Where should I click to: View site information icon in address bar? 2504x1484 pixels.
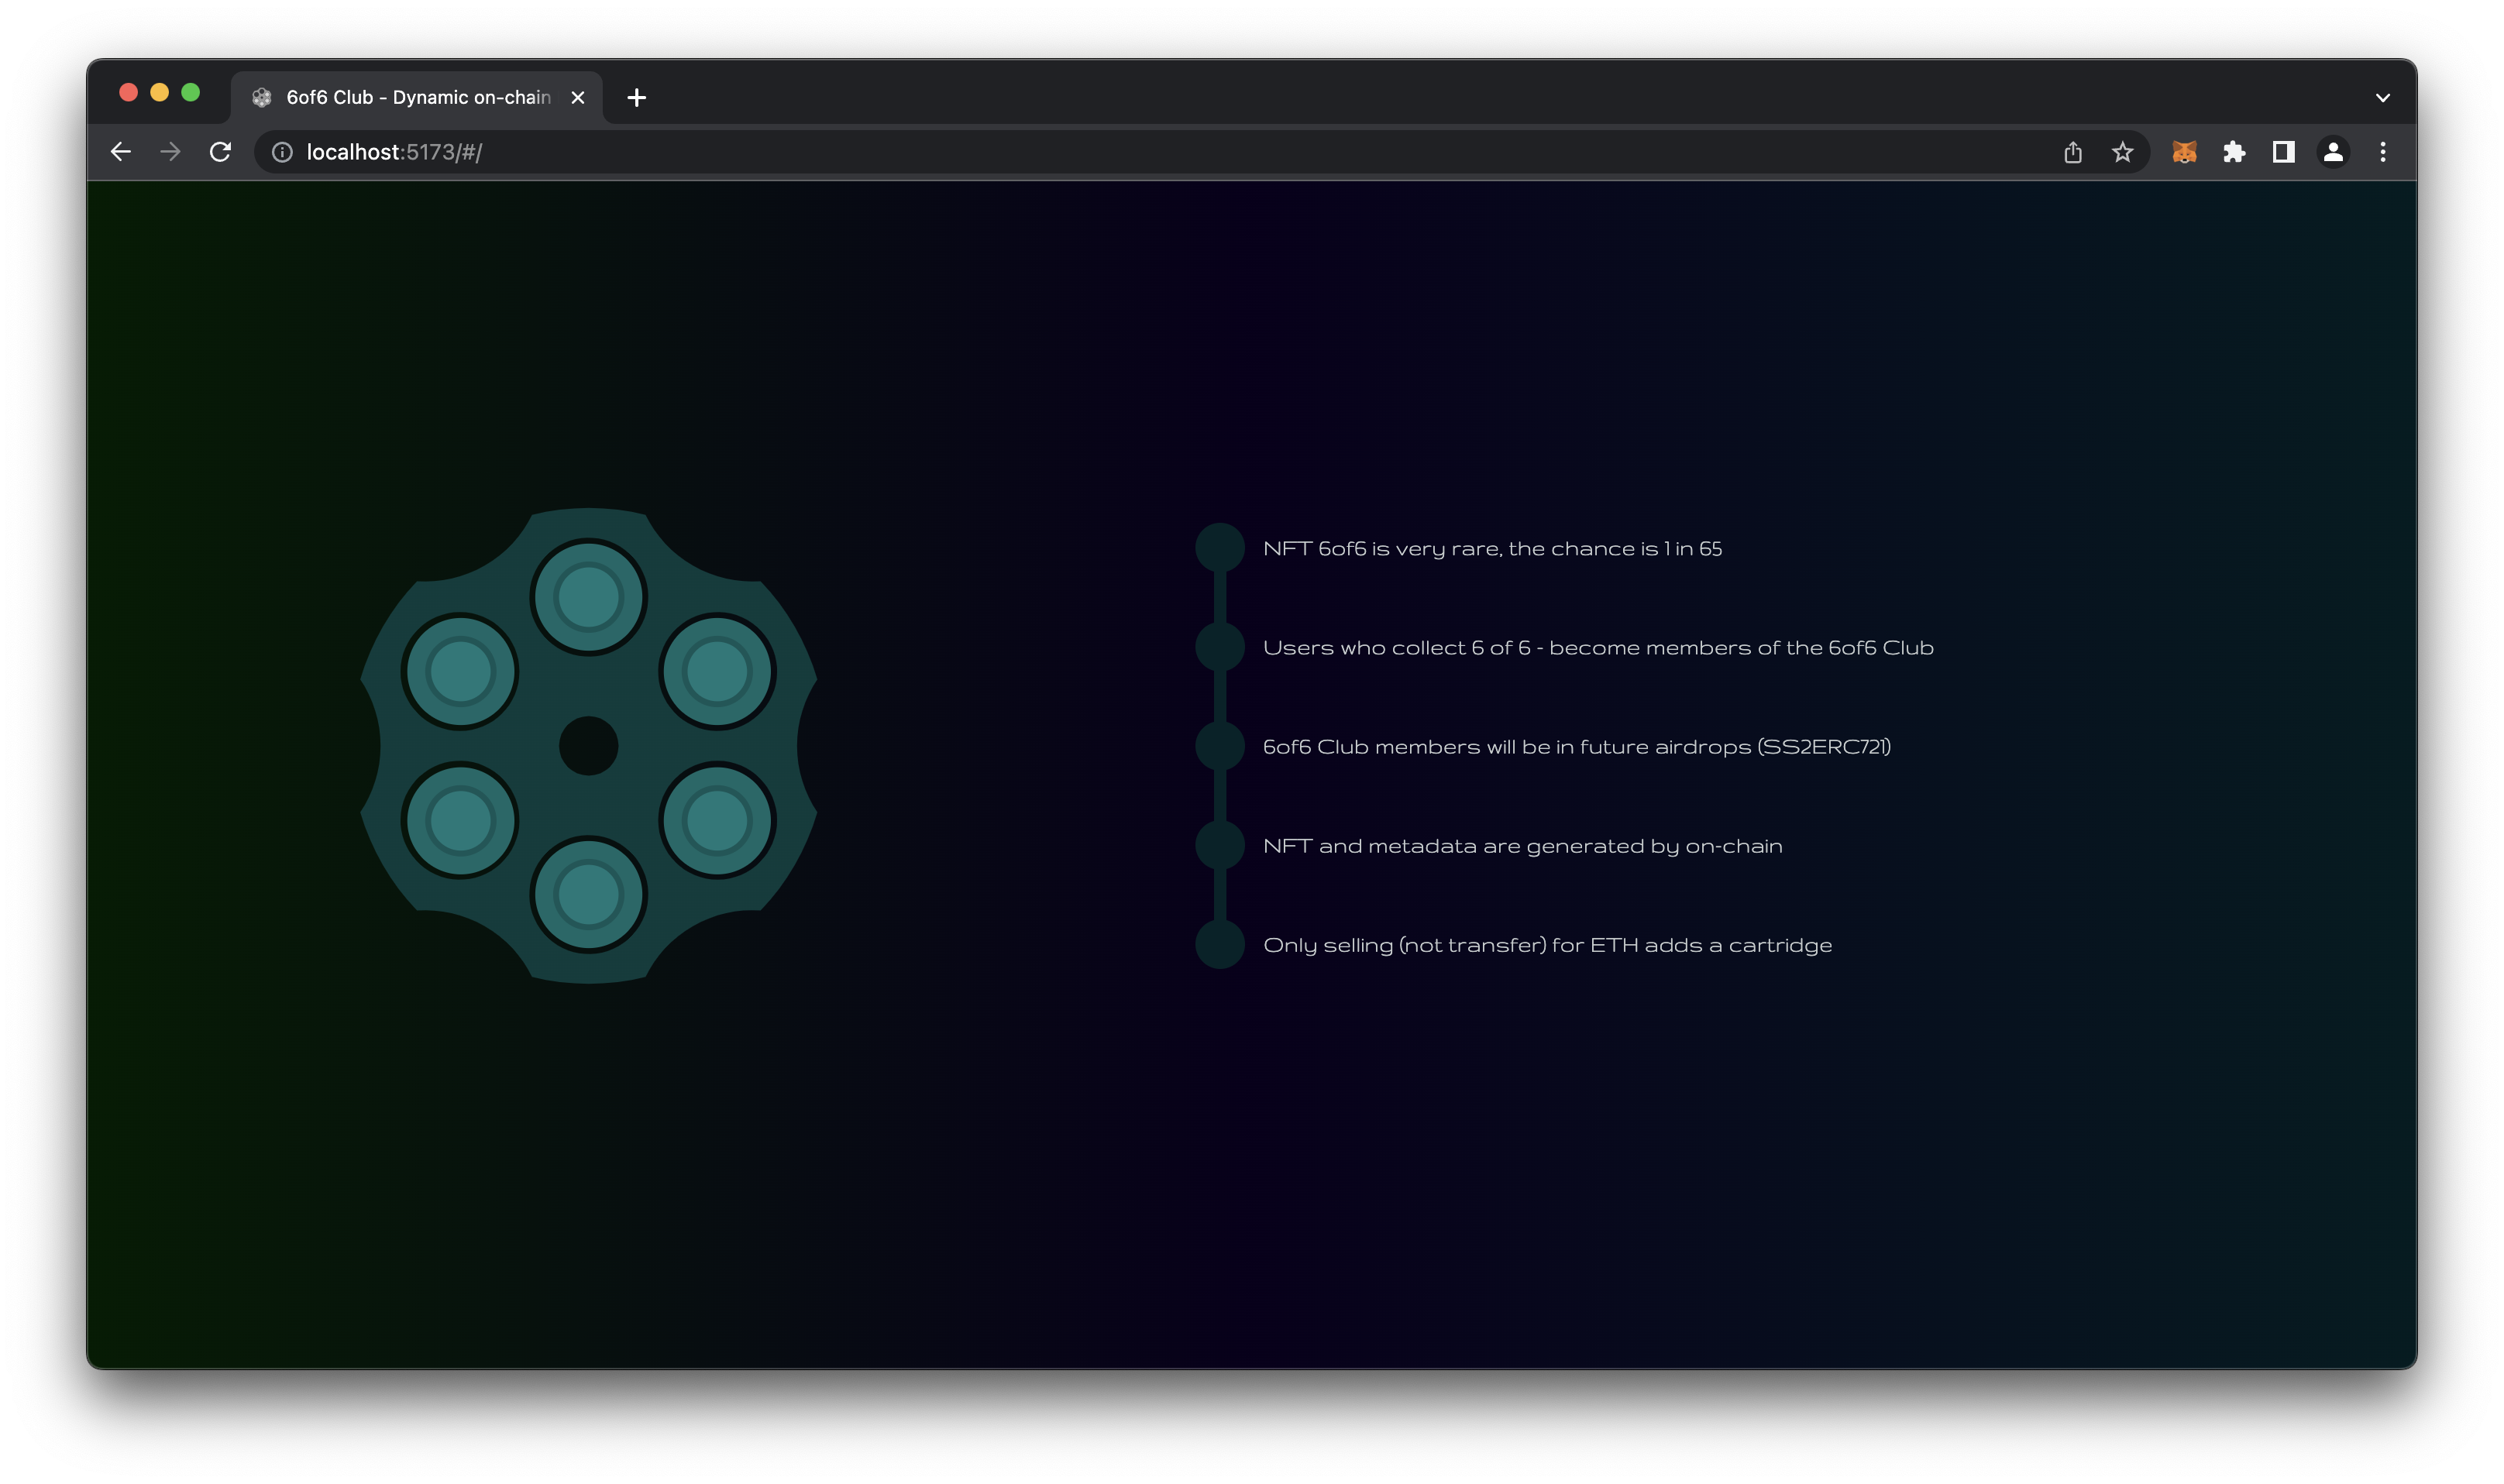tap(283, 152)
